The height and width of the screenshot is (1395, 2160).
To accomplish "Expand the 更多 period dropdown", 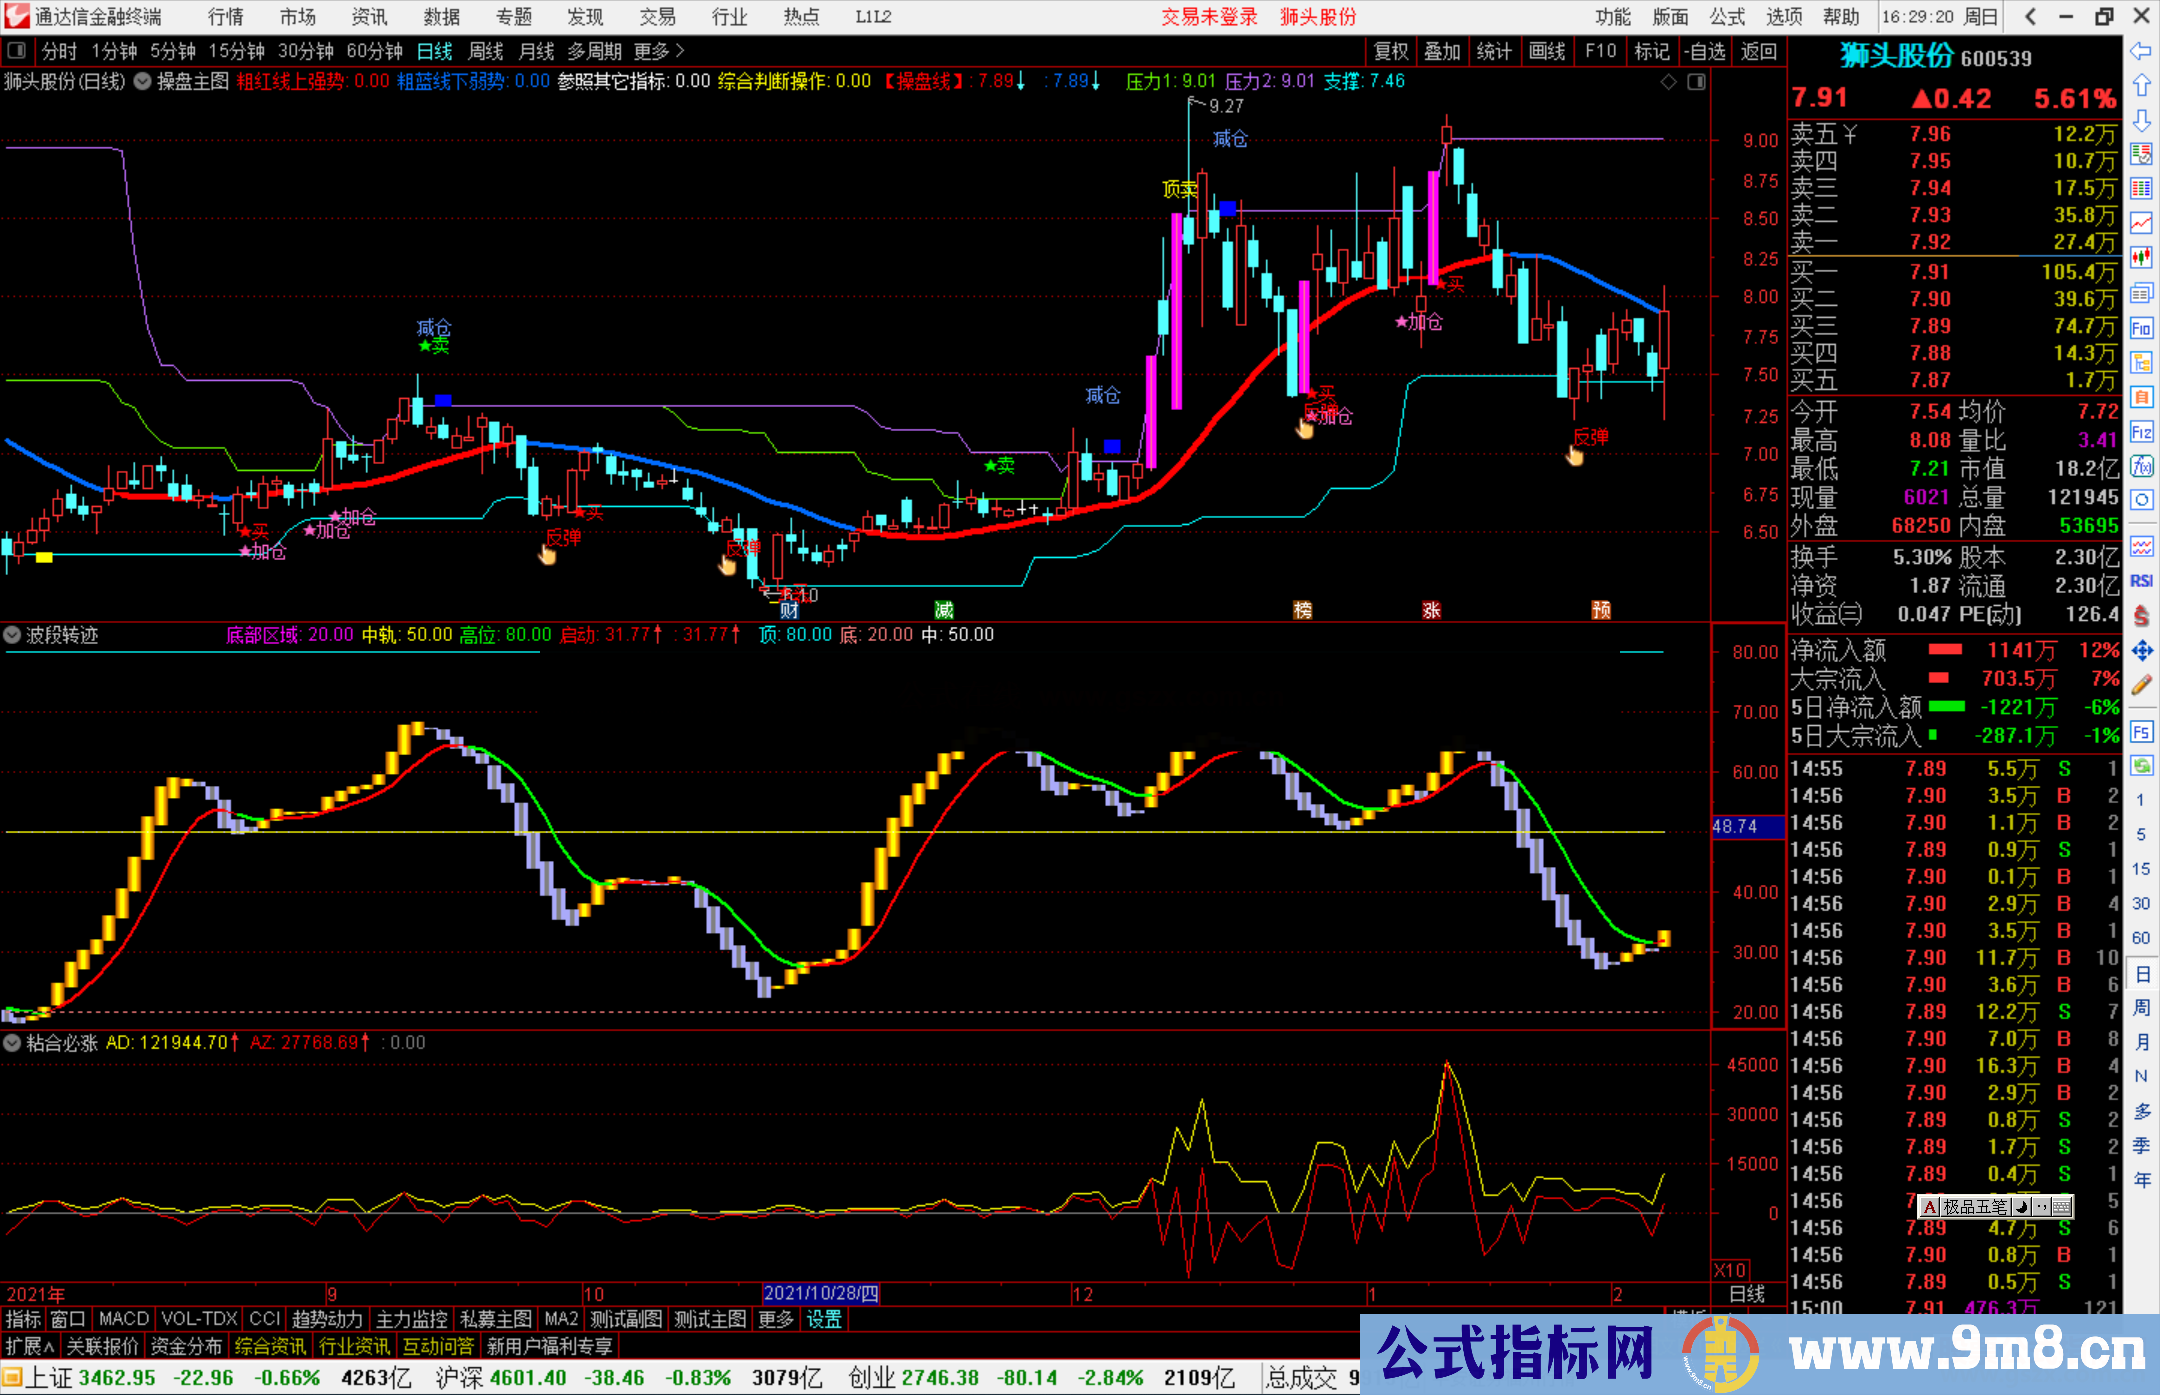I will pos(650,51).
